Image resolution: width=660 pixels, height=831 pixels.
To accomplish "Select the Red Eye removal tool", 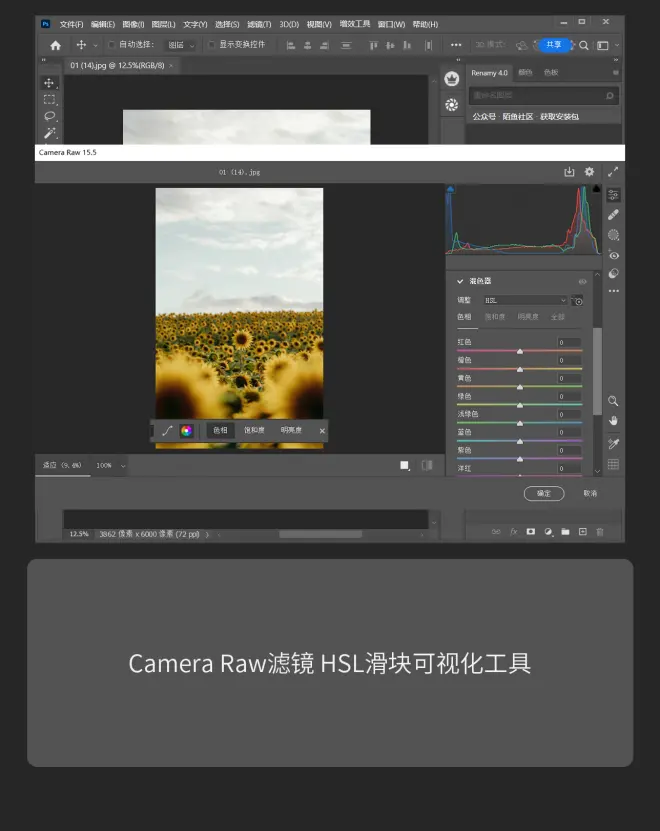I will point(613,256).
